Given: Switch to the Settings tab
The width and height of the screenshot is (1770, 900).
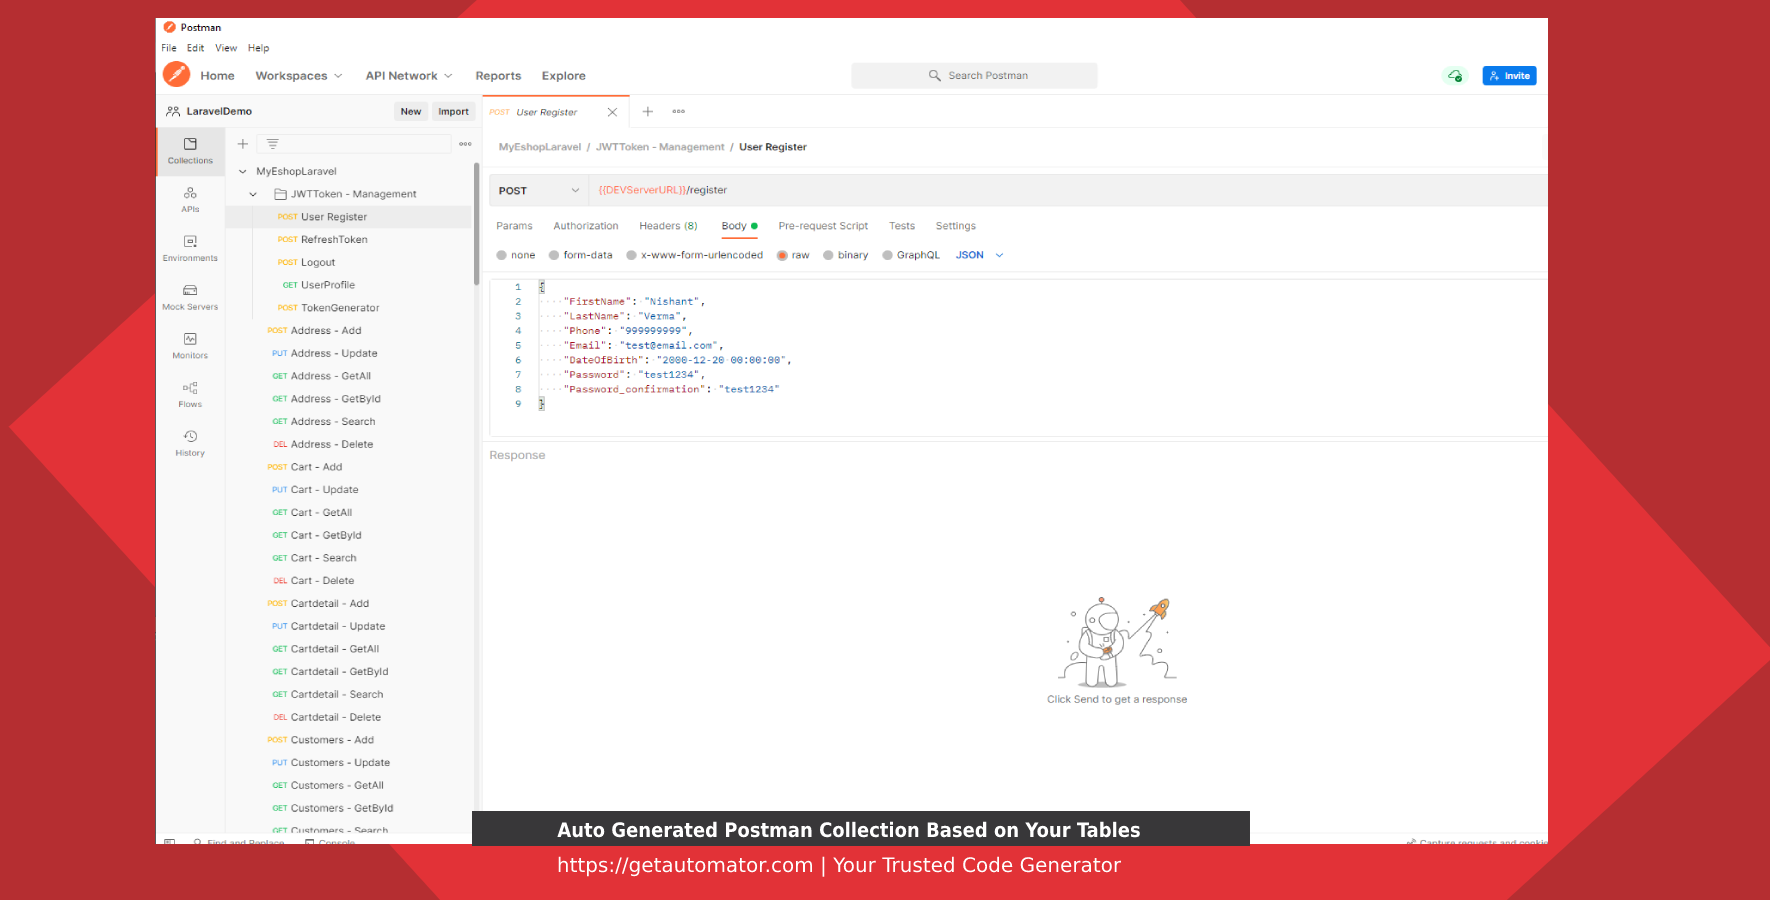Looking at the screenshot, I should pyautogui.click(x=955, y=226).
